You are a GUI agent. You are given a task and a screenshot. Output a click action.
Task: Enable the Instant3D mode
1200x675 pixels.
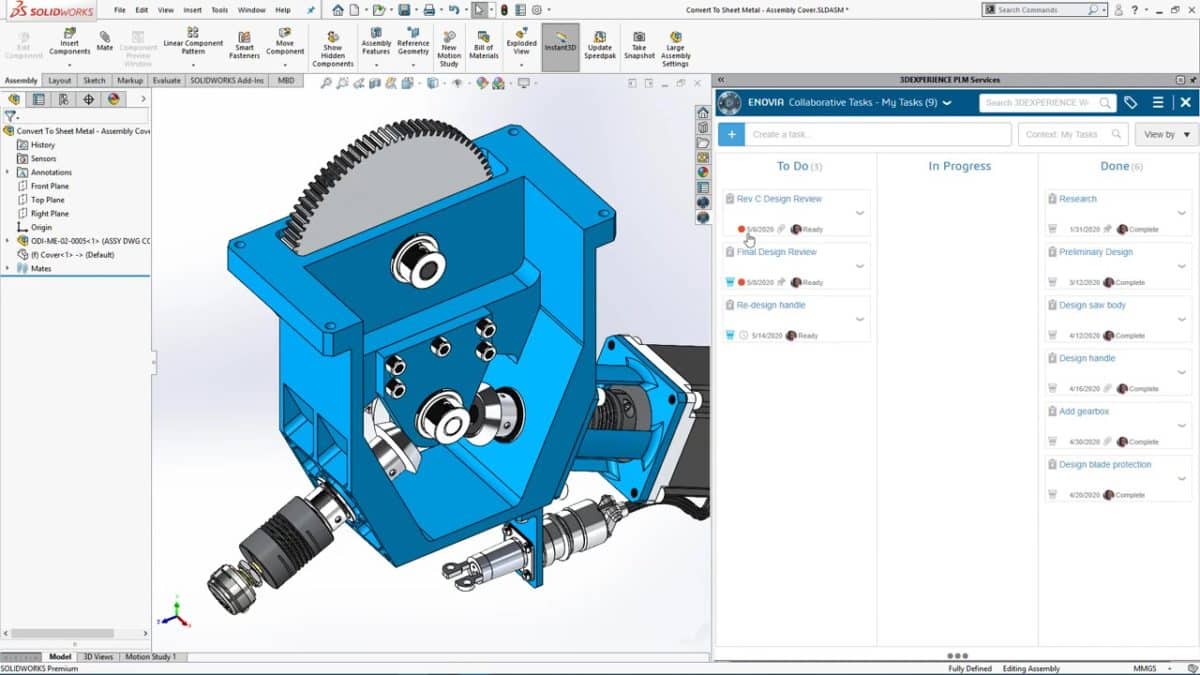(559, 43)
